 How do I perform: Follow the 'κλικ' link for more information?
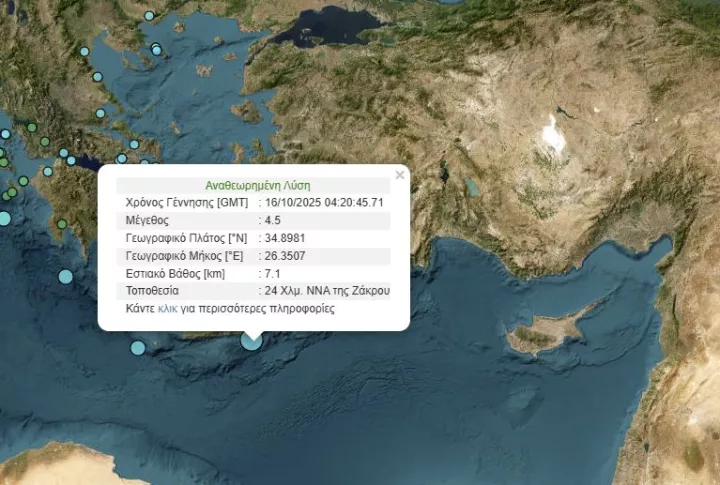click(168, 309)
